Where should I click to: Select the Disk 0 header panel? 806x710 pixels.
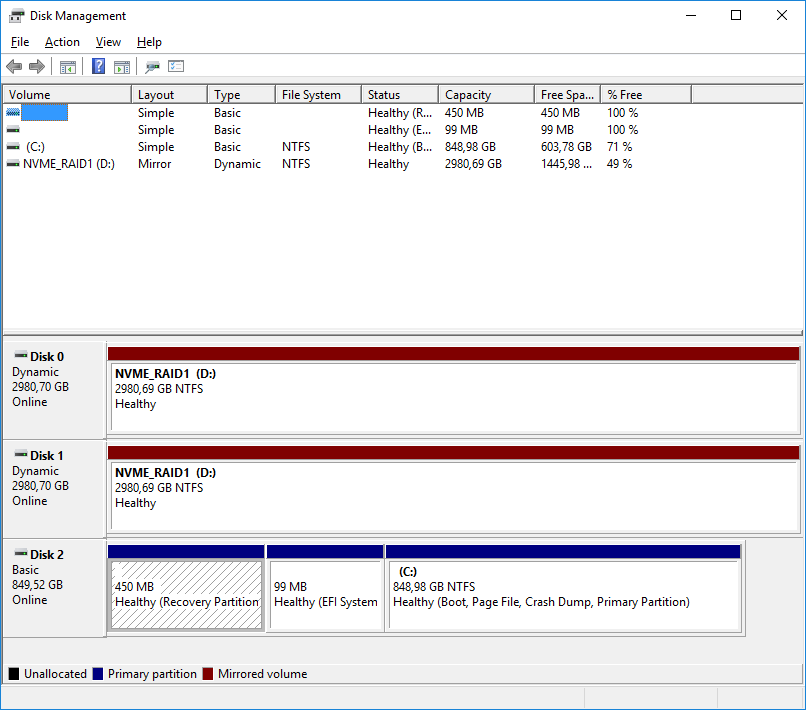tap(54, 390)
